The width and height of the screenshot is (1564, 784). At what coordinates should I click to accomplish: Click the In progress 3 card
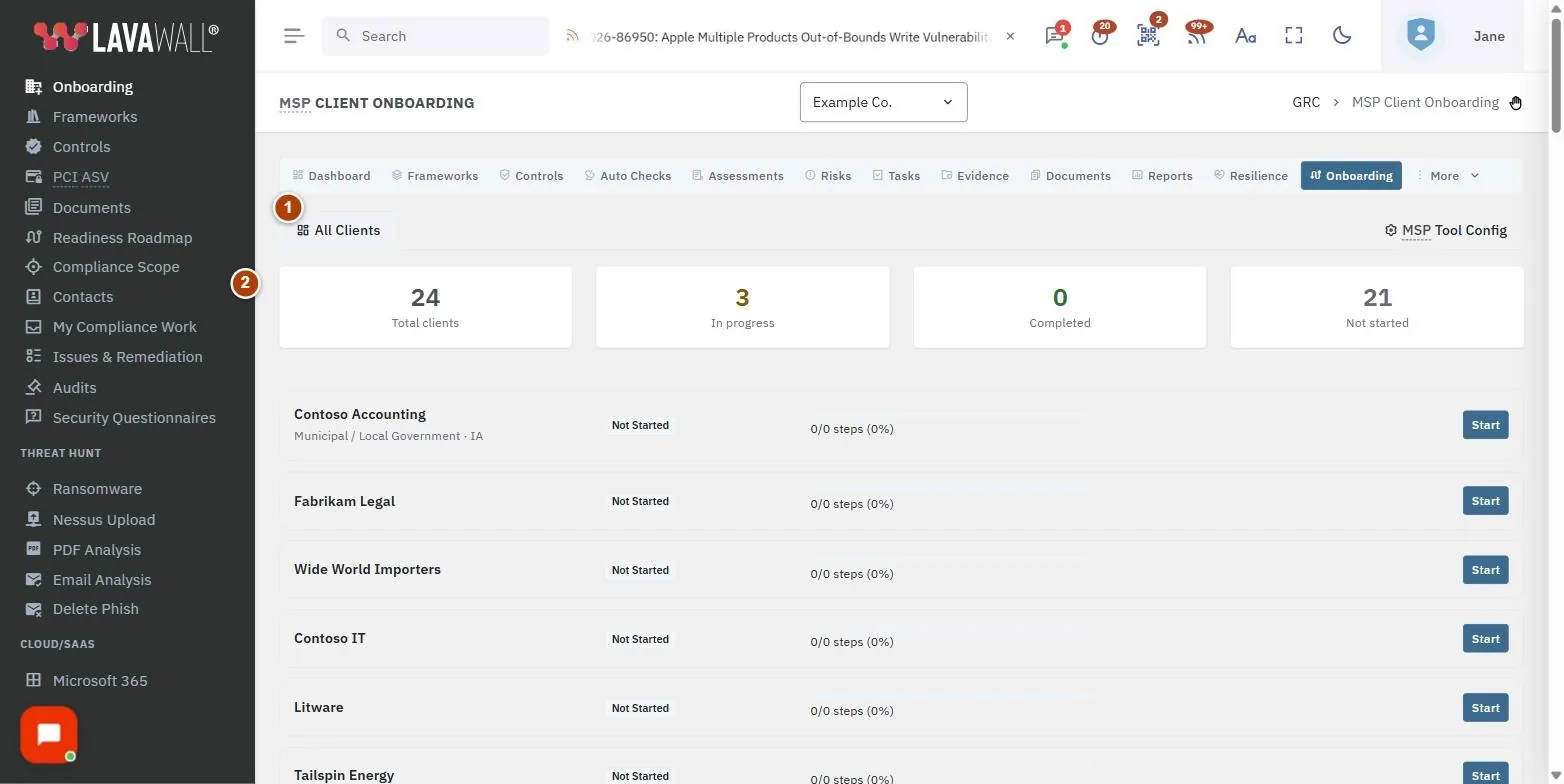click(742, 307)
